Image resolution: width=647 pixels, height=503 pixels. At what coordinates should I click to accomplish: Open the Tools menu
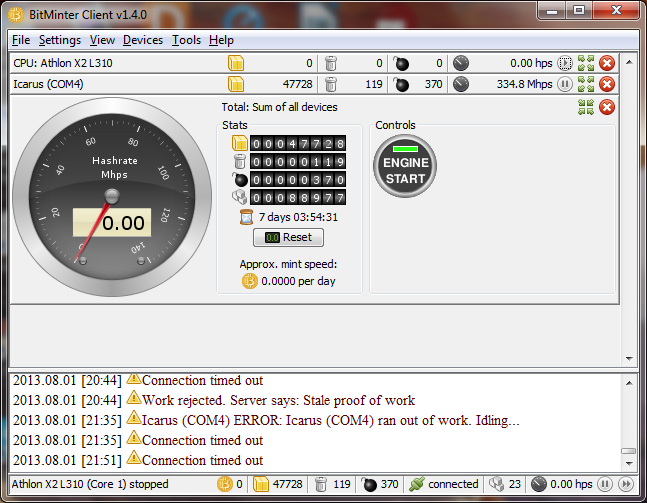pyautogui.click(x=186, y=40)
